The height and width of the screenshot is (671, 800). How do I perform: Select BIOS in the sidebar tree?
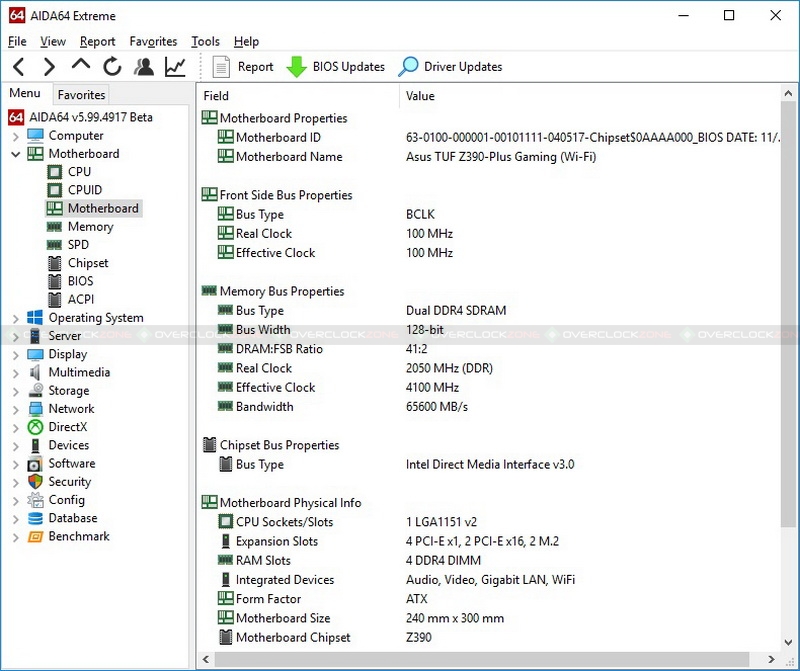point(81,281)
